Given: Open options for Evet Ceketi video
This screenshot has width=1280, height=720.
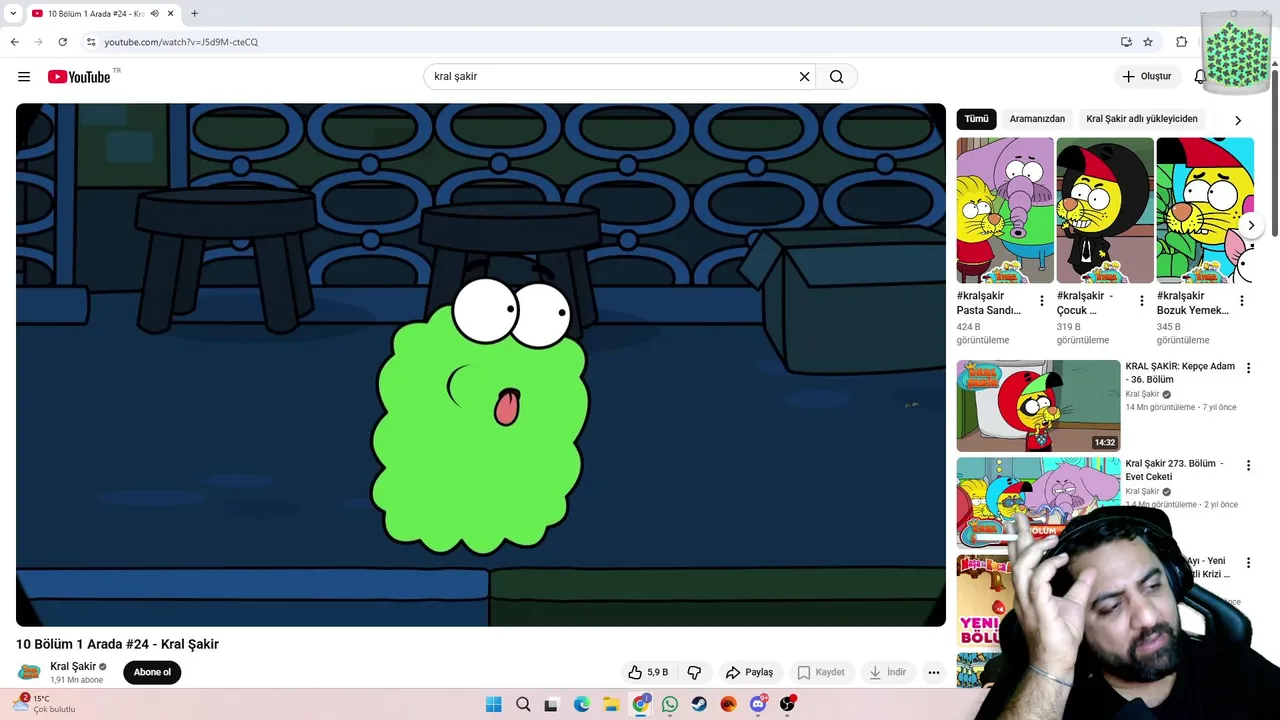Looking at the screenshot, I should pyautogui.click(x=1248, y=465).
